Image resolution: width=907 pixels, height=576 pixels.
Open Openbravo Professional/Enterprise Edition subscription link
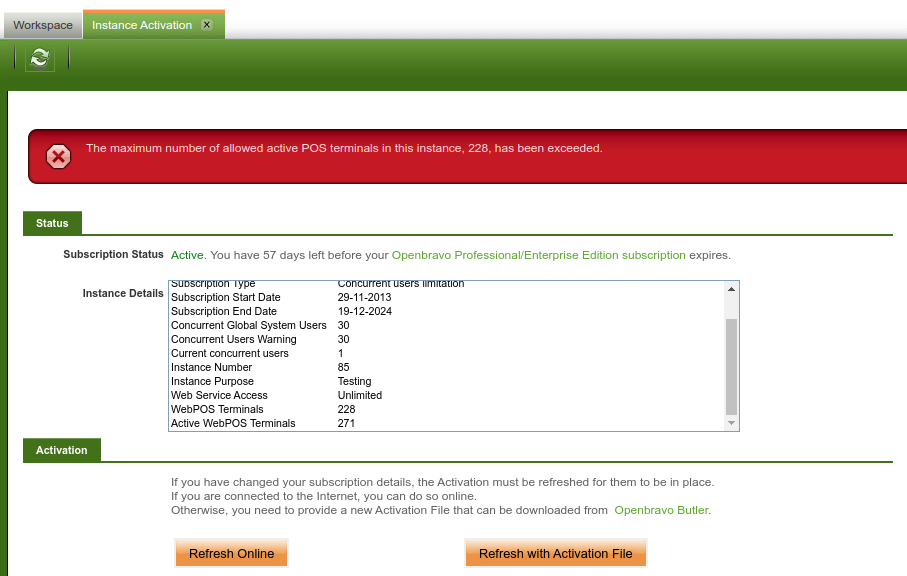click(539, 255)
